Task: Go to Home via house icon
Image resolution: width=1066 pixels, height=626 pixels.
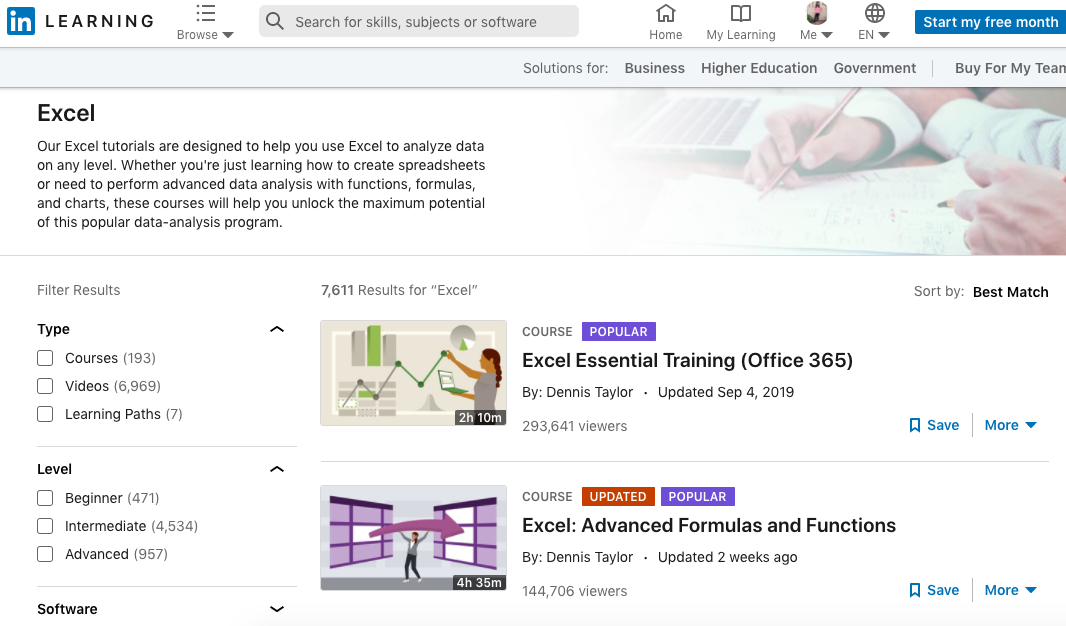Action: point(666,13)
